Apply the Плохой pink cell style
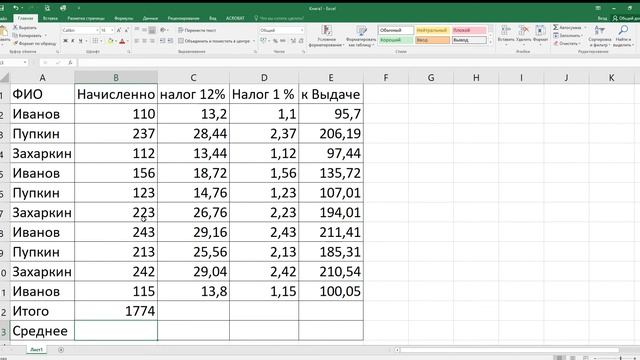The width and height of the screenshot is (640, 360). point(469,30)
